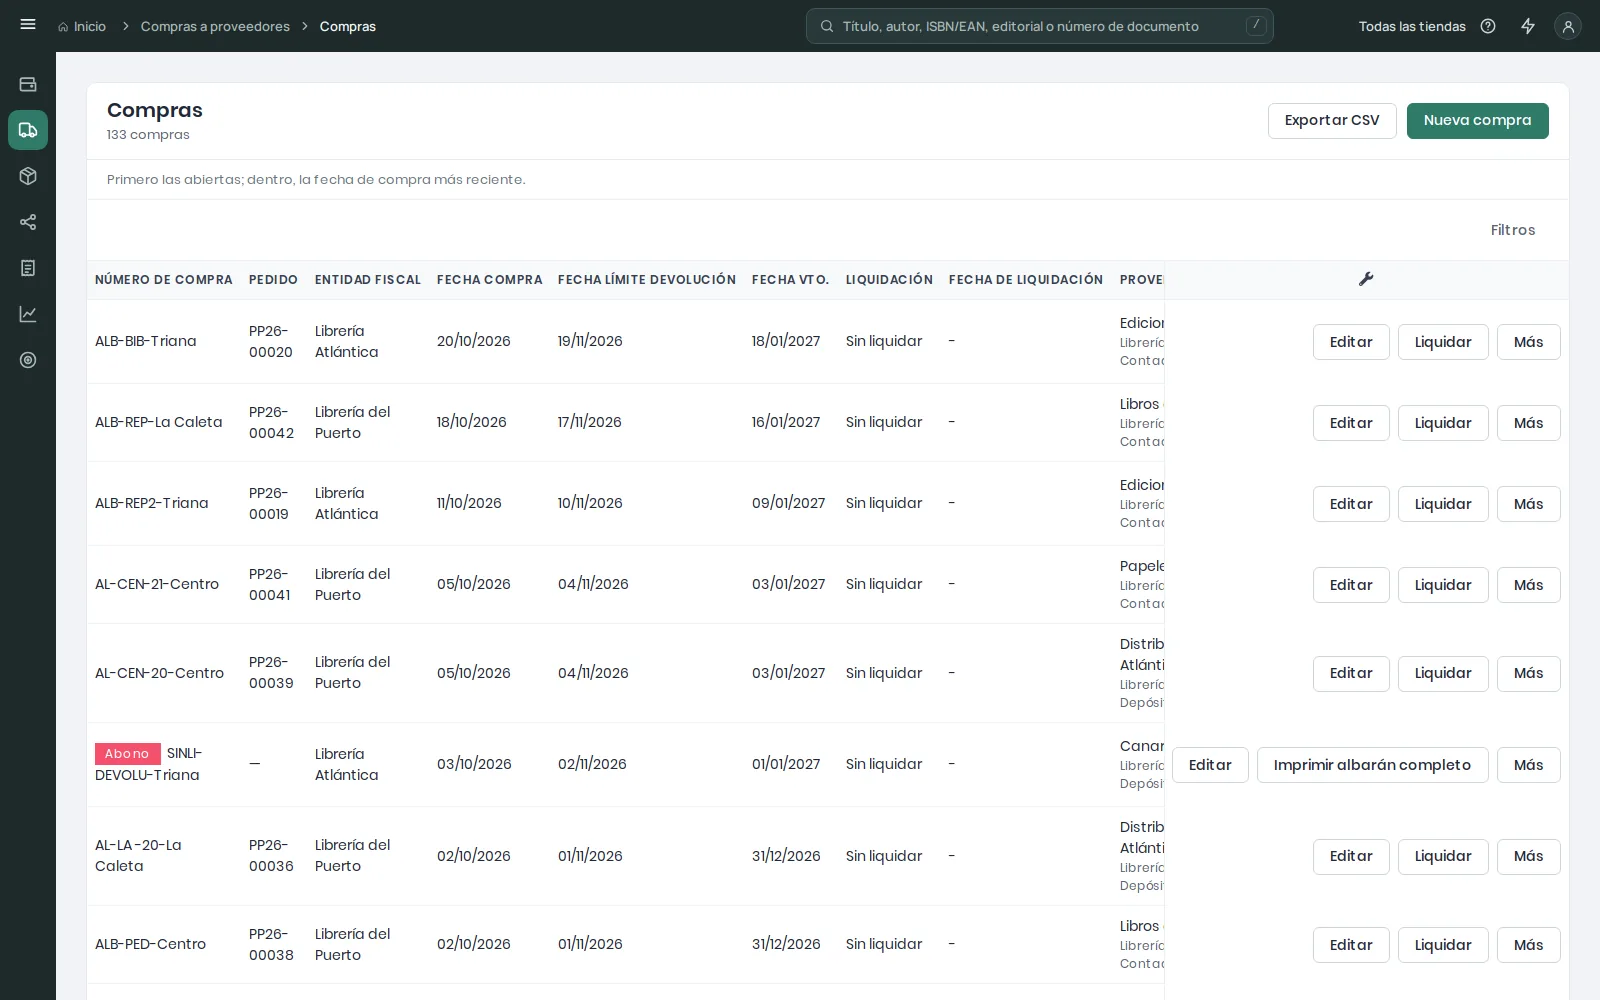
Task: Focus the title, author, ISBN search field
Action: 1040,26
